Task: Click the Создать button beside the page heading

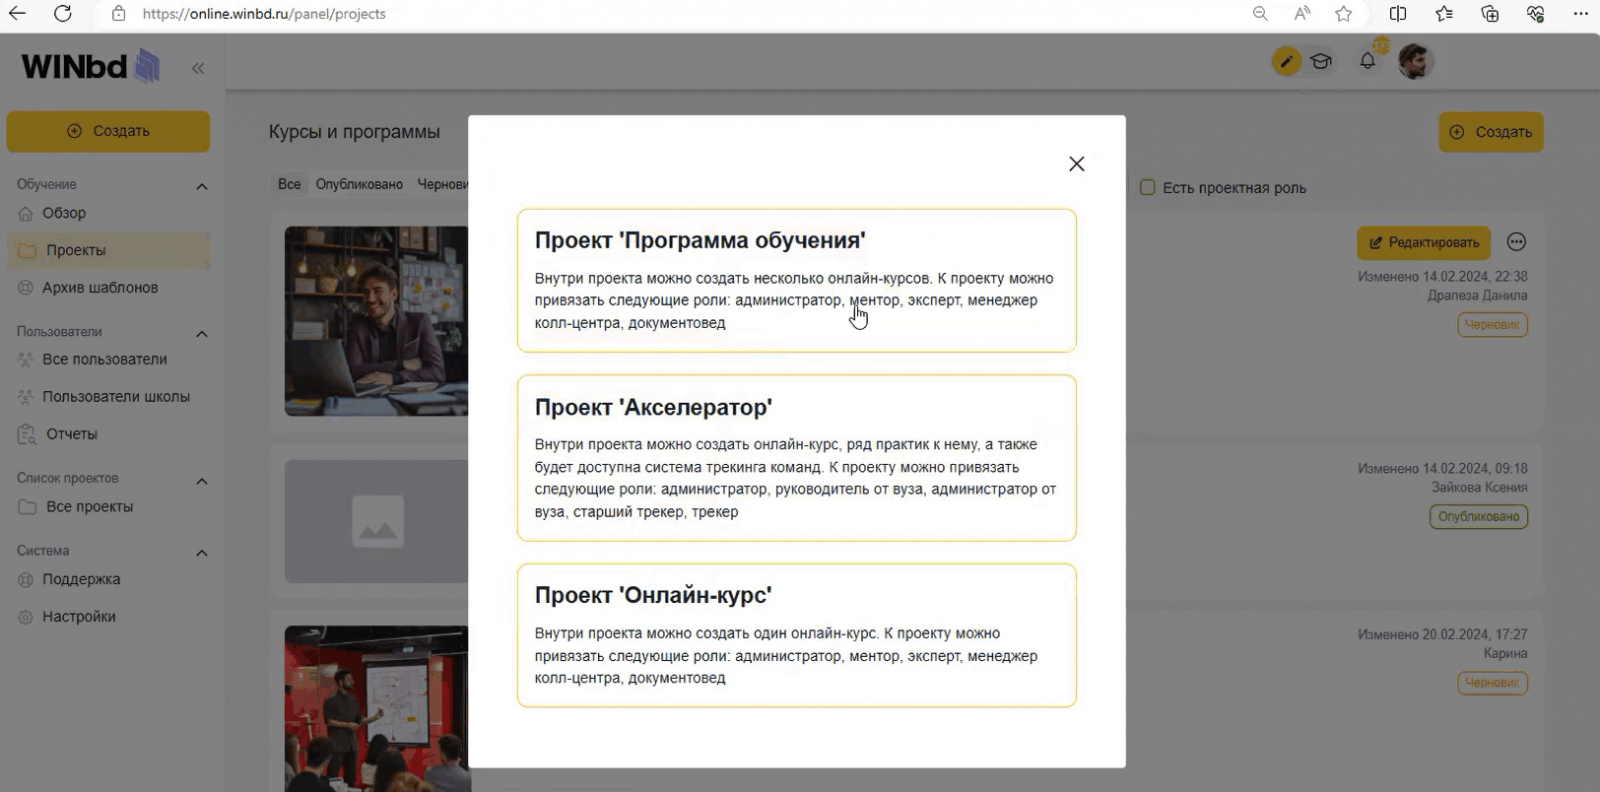Action: tap(1491, 132)
